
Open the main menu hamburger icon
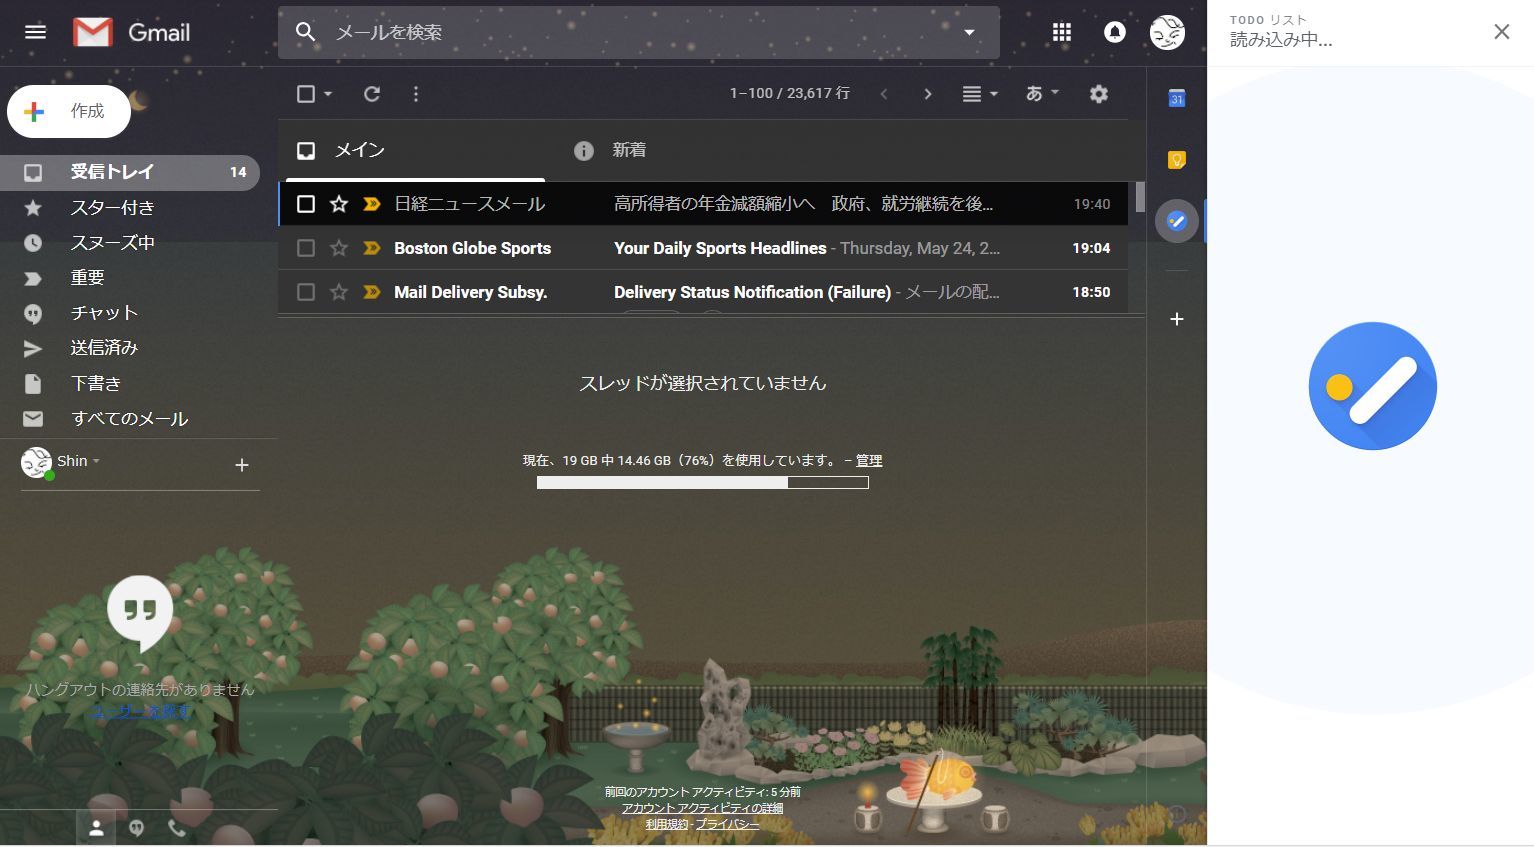point(35,32)
